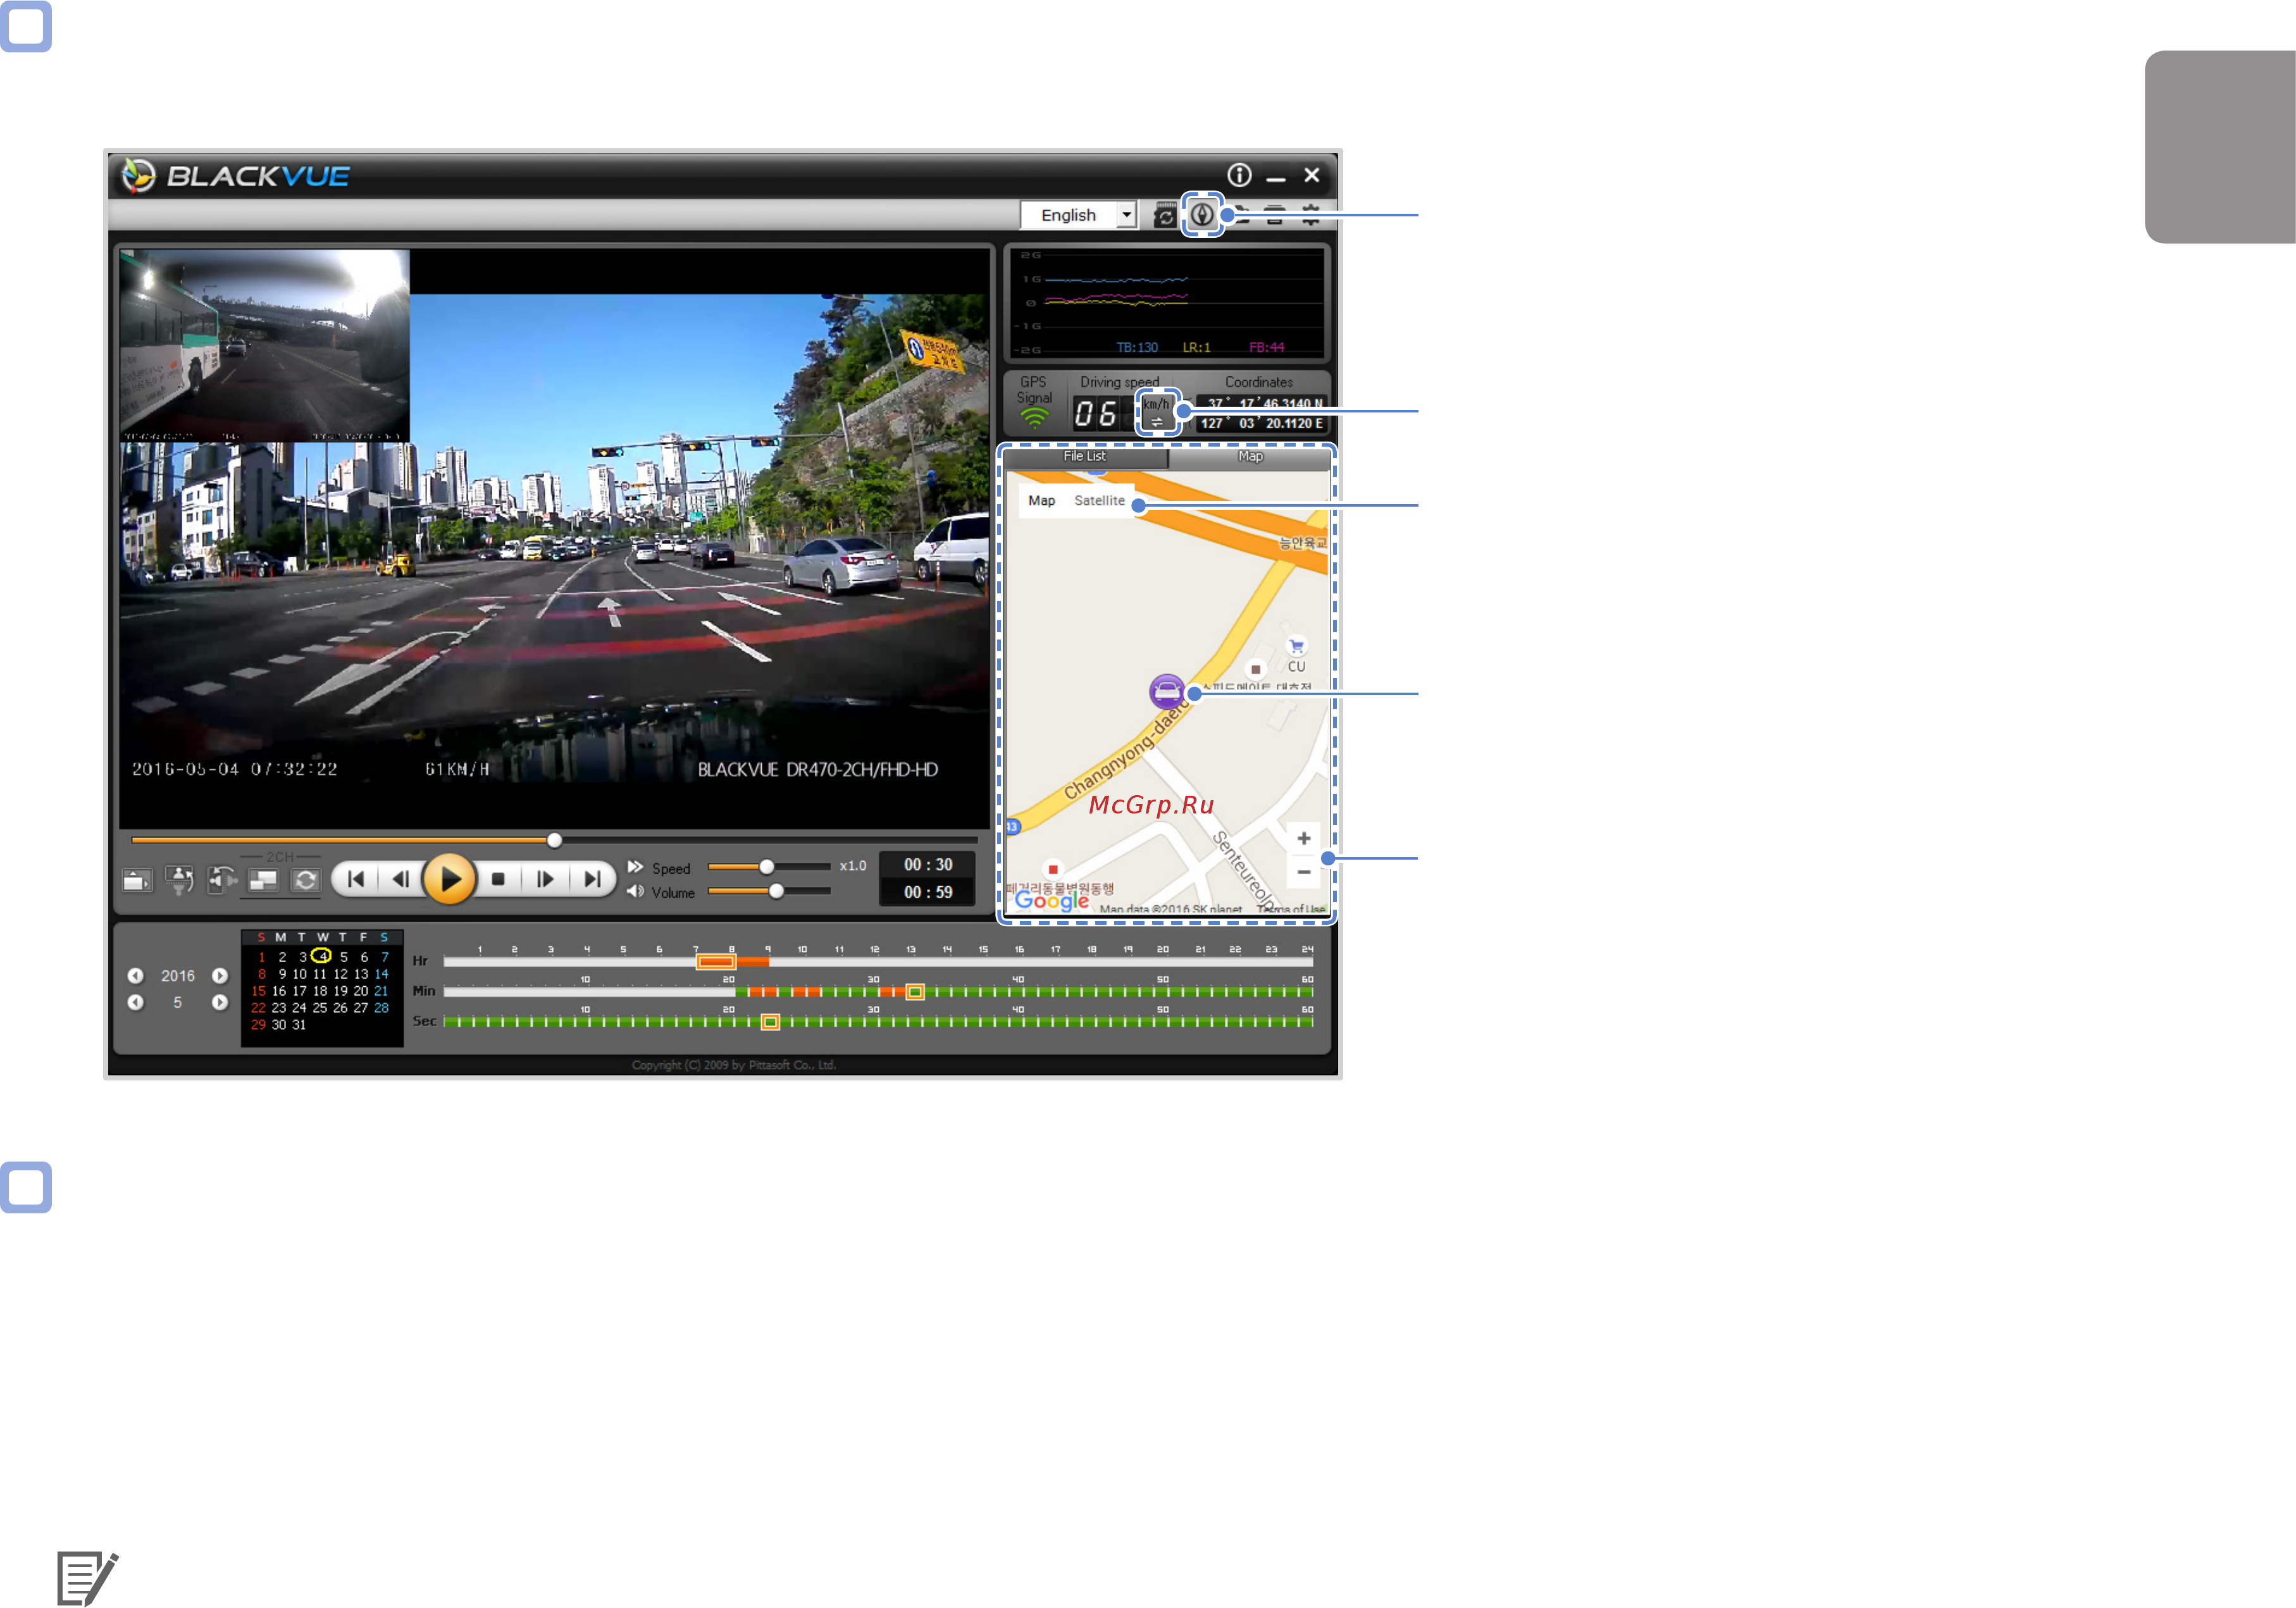Click the selected marker on Sec timeline
This screenshot has width=2296, height=1608.
770,1022
